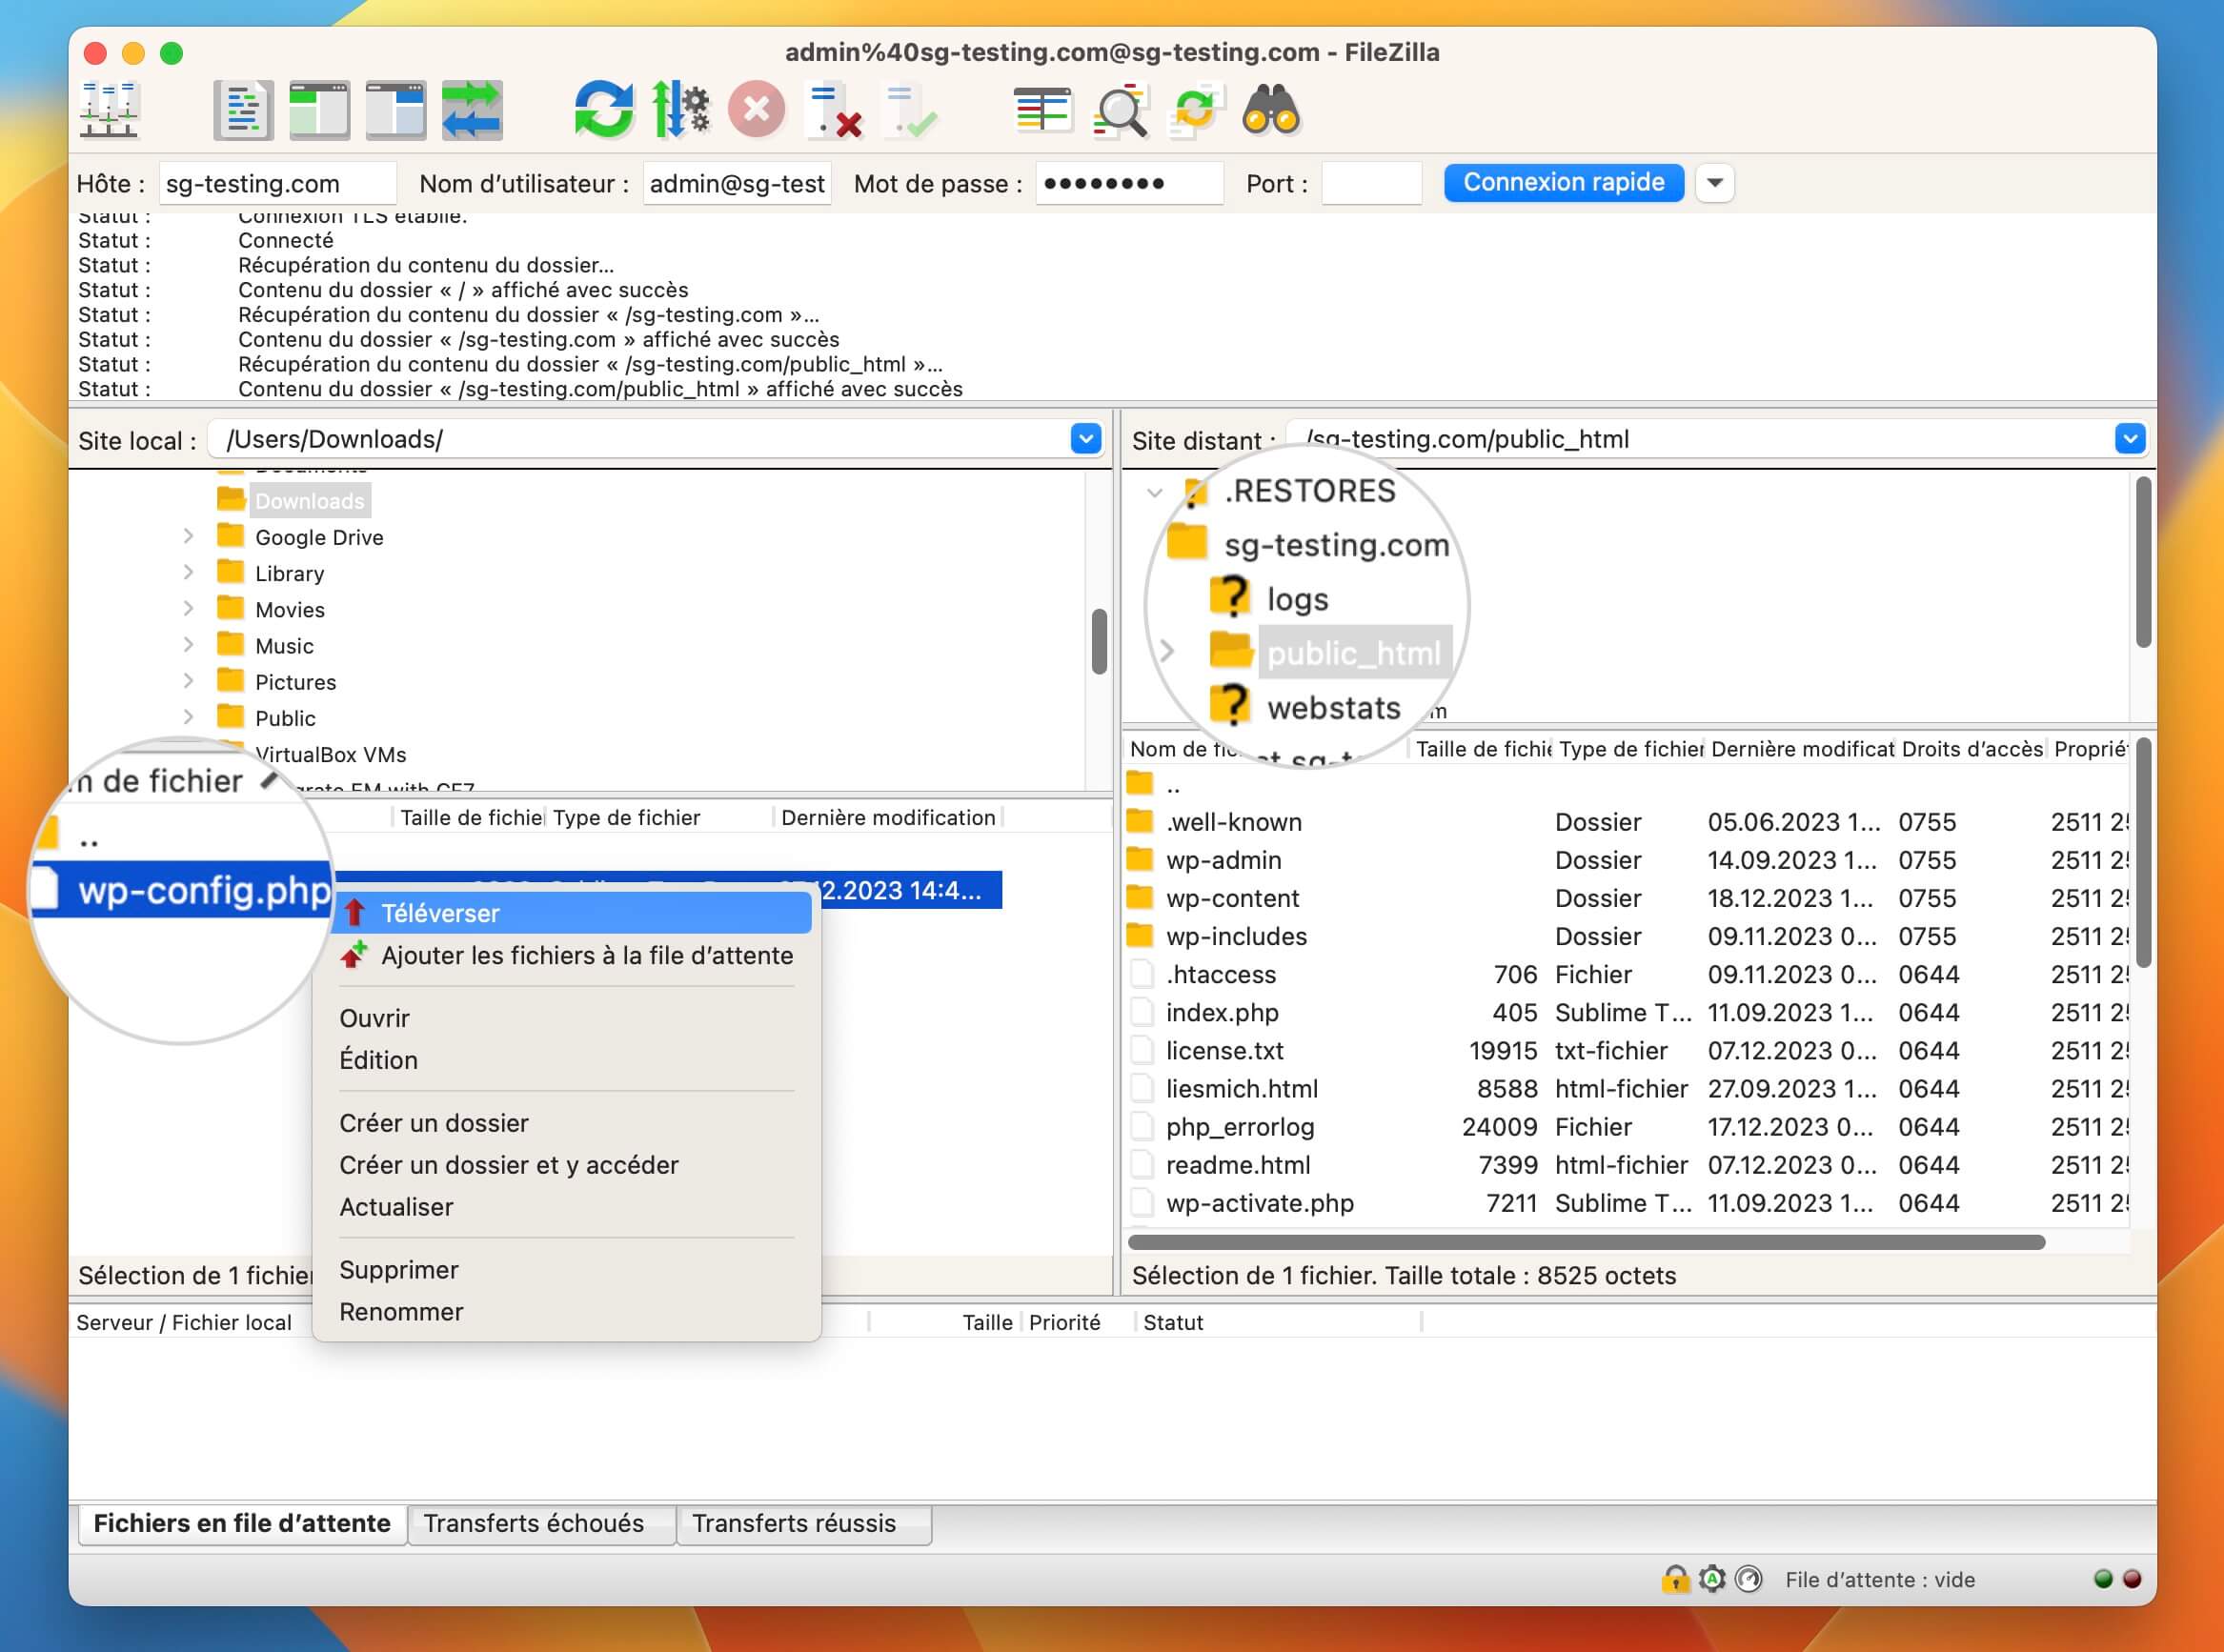Reconnect to the last server icon
Image resolution: width=2224 pixels, height=1652 pixels.
[911, 110]
